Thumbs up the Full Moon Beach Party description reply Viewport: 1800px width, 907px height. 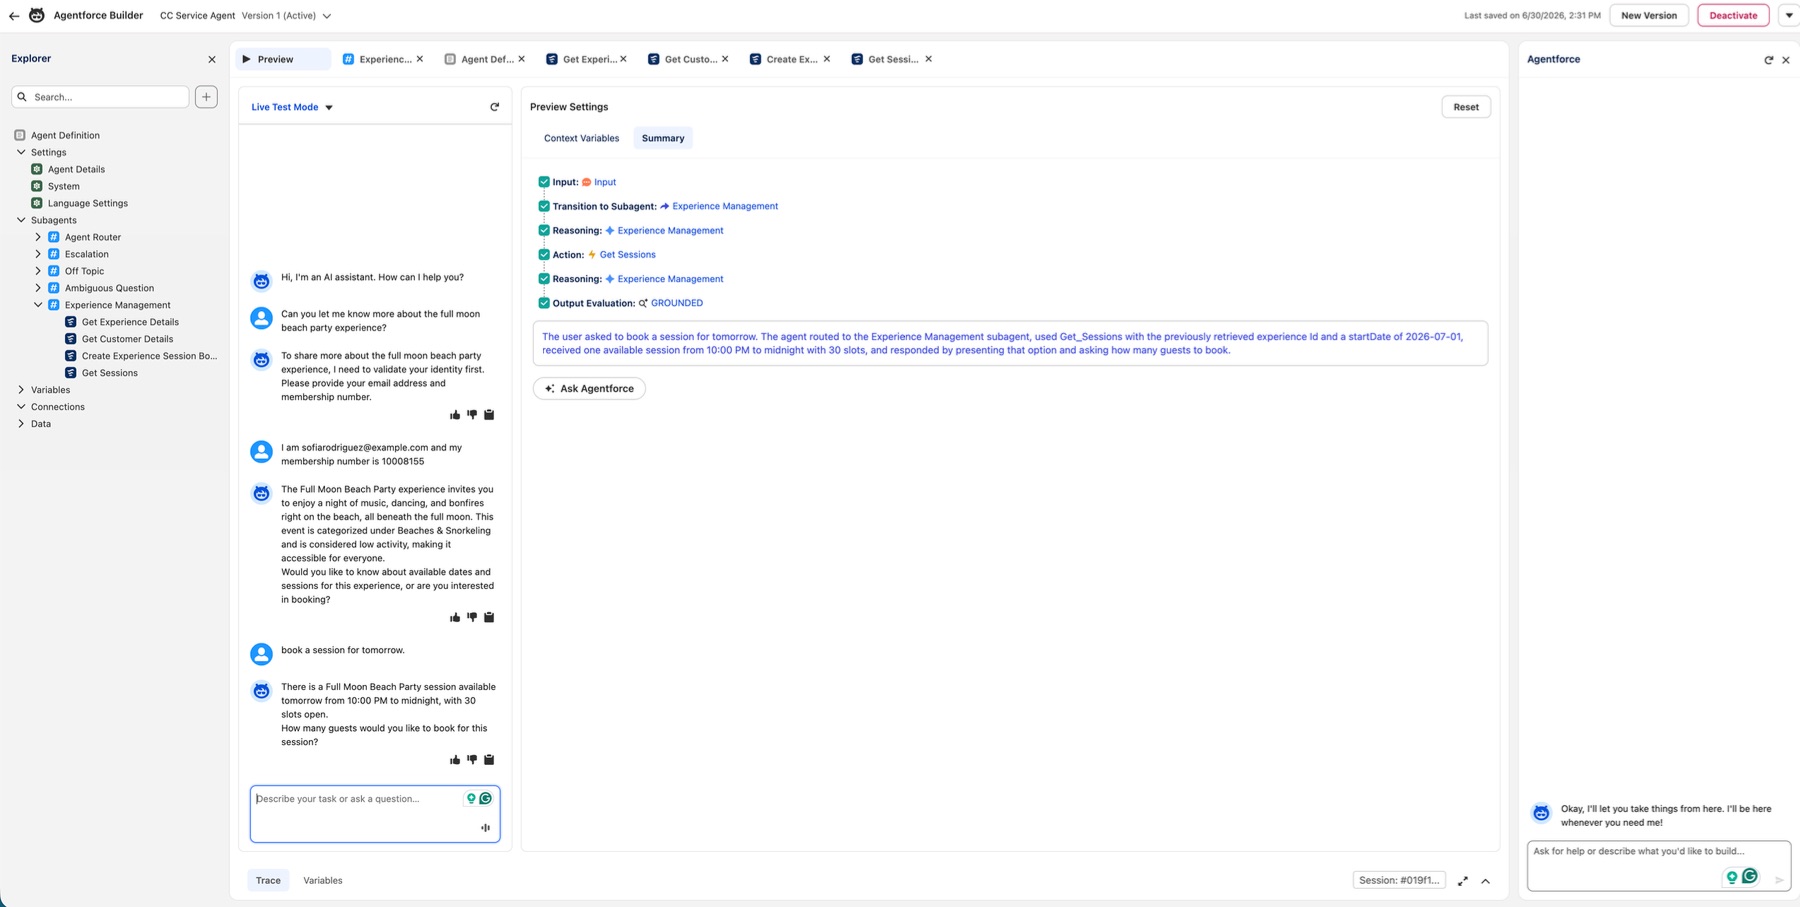pos(455,618)
